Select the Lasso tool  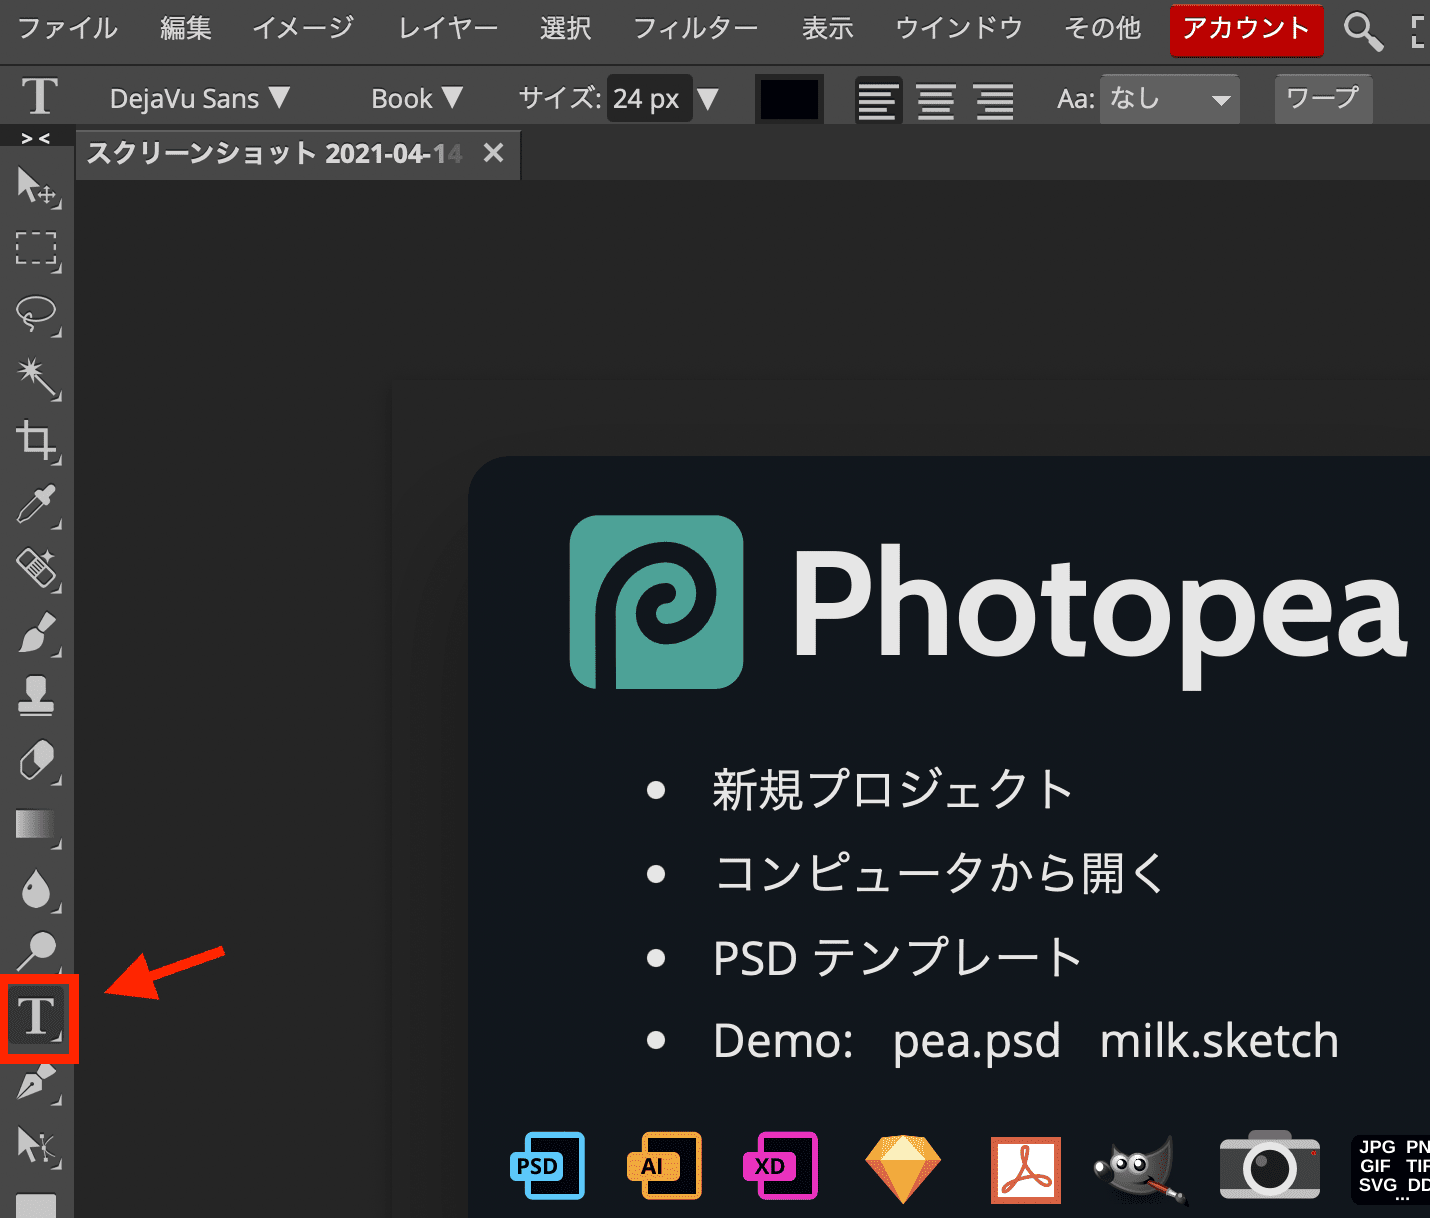tap(37, 313)
